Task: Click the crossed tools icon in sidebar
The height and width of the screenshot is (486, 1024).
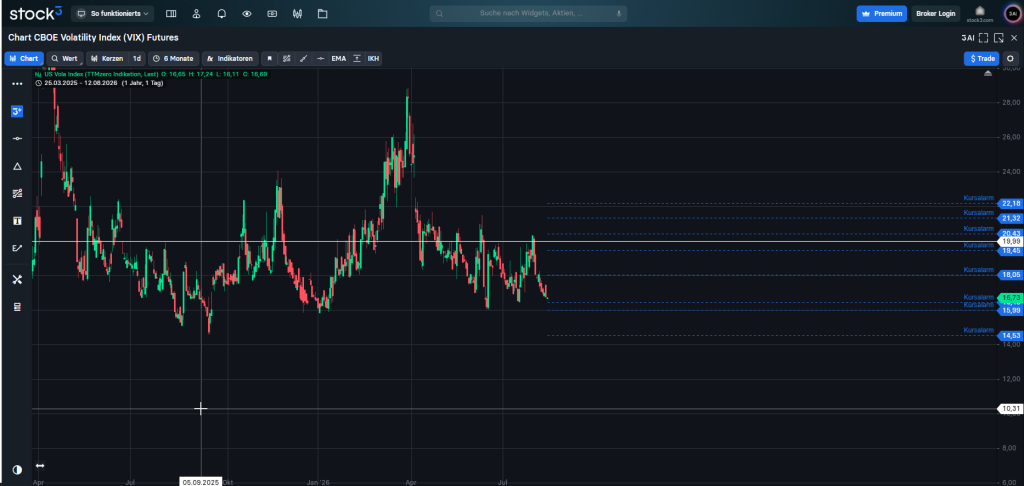Action: click(x=18, y=280)
